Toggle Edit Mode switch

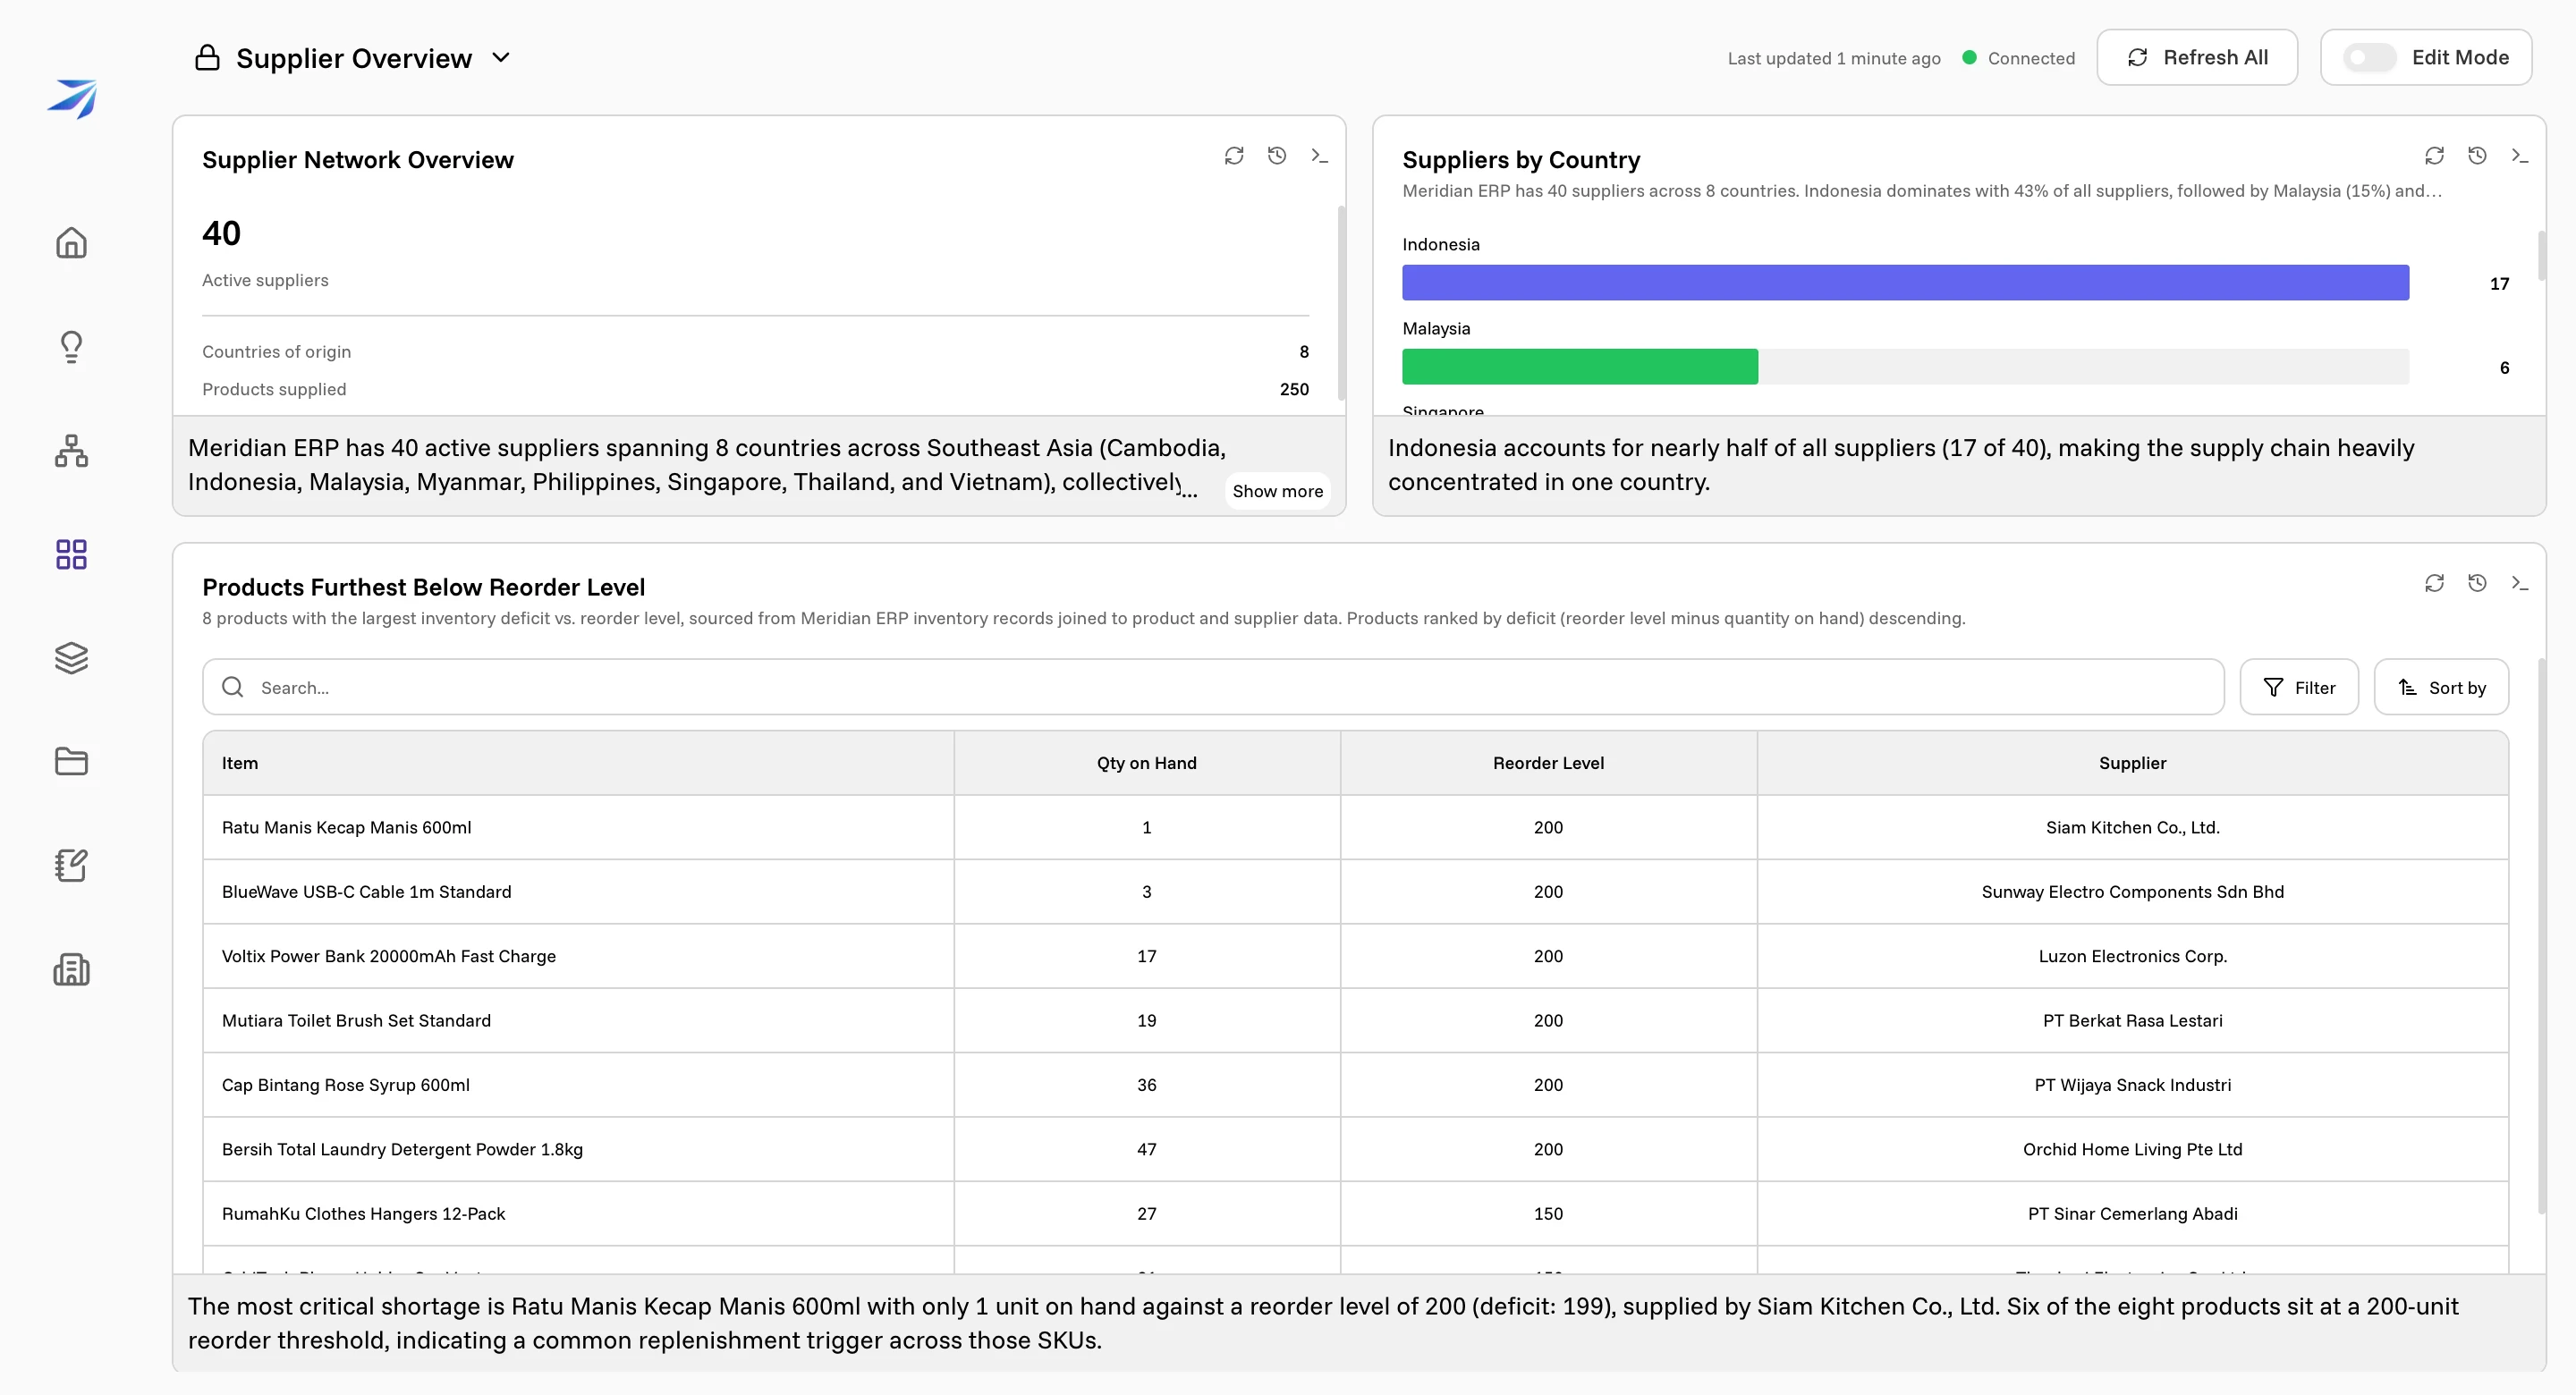coord(2369,57)
